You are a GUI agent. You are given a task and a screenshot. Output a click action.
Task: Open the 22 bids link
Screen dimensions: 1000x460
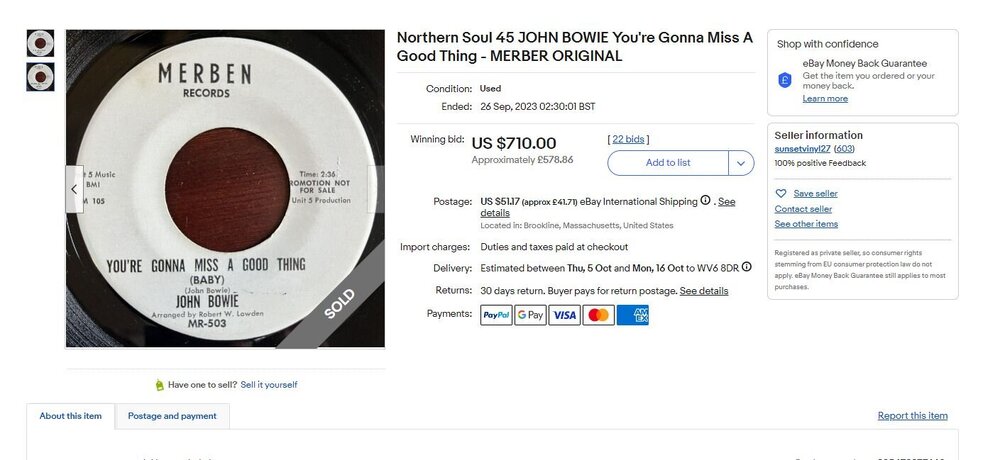tap(628, 139)
